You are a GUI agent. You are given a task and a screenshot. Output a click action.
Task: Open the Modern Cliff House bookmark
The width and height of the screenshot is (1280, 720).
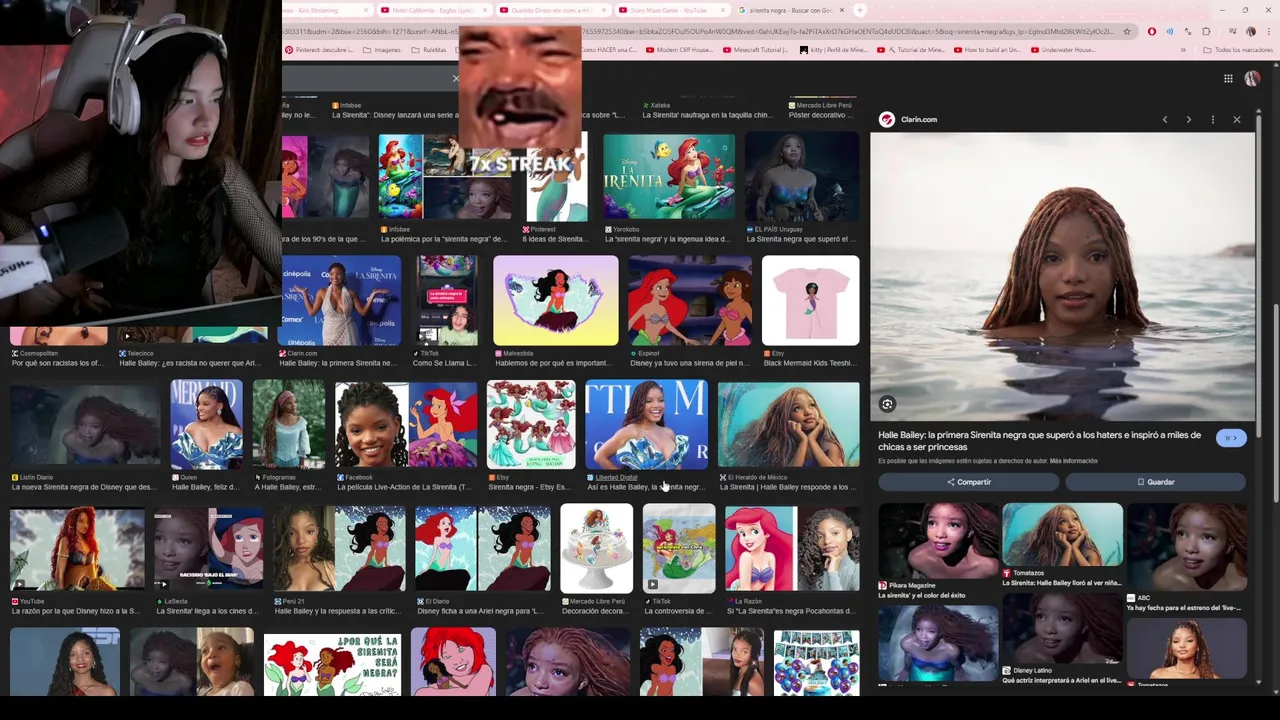pyautogui.click(x=680, y=50)
